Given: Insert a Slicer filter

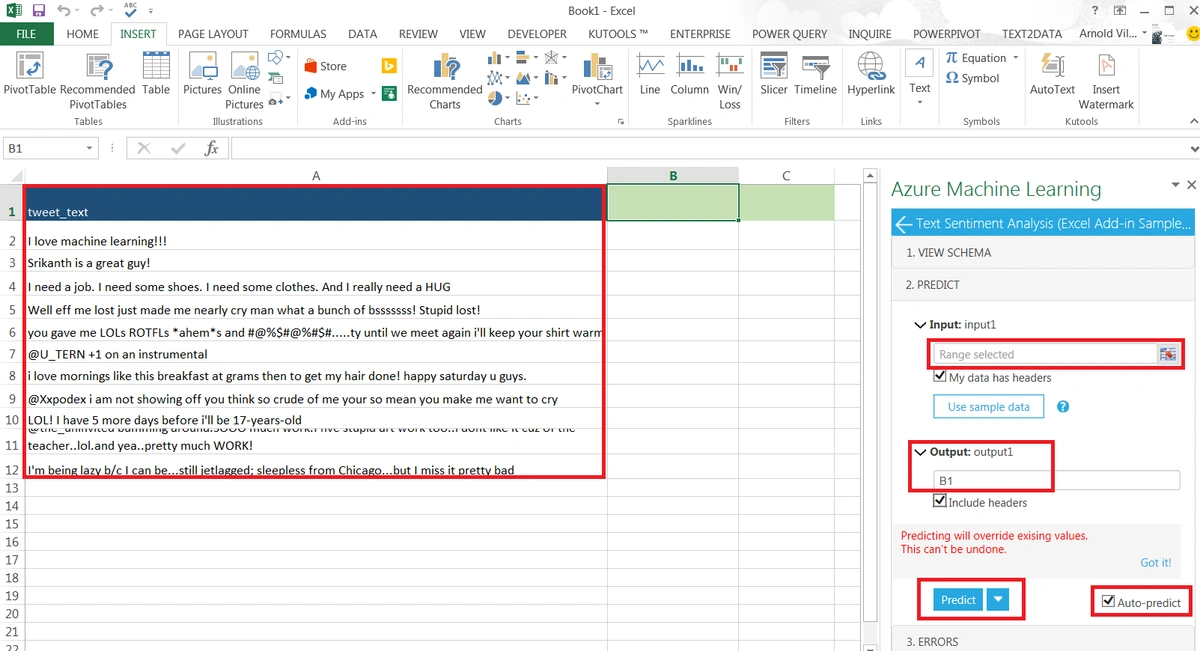Looking at the screenshot, I should coord(773,68).
